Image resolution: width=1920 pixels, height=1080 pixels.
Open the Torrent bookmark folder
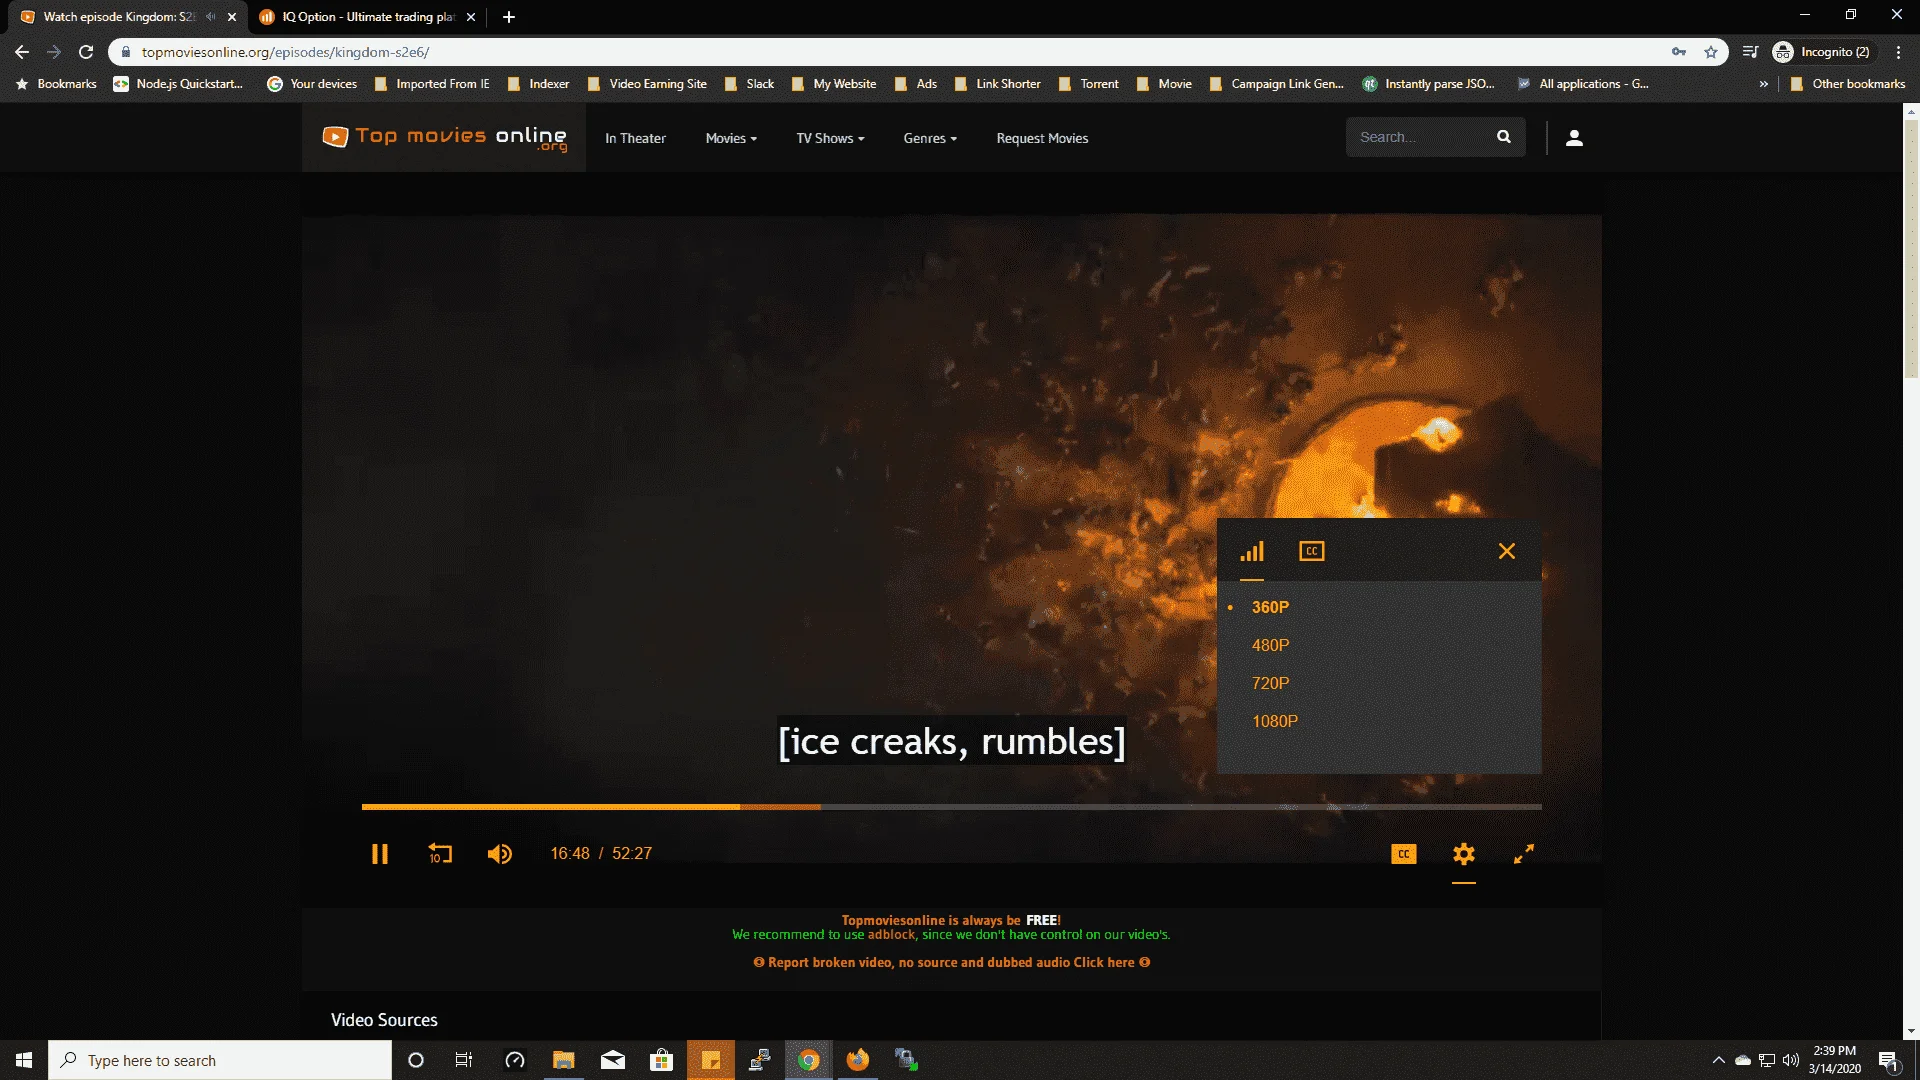pos(1088,84)
